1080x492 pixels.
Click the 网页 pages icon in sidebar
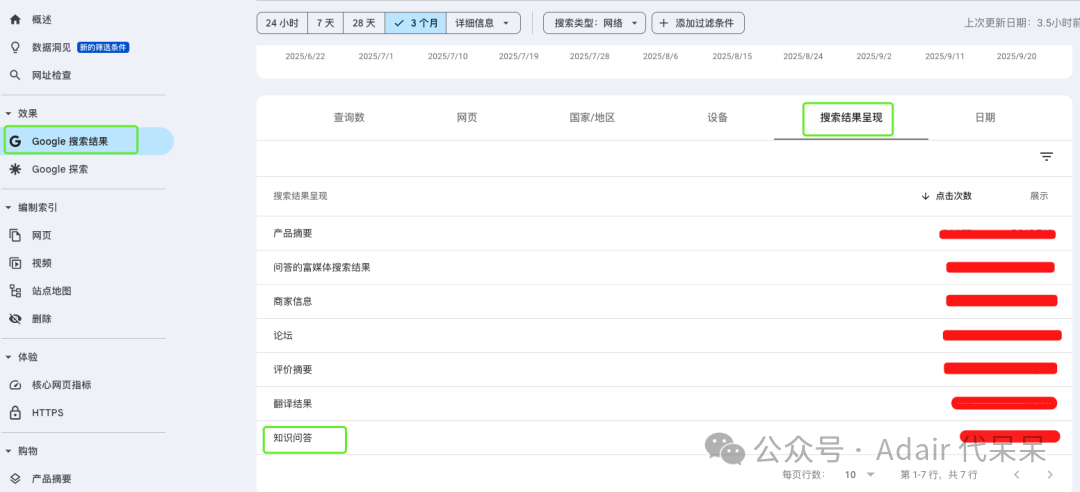point(15,236)
